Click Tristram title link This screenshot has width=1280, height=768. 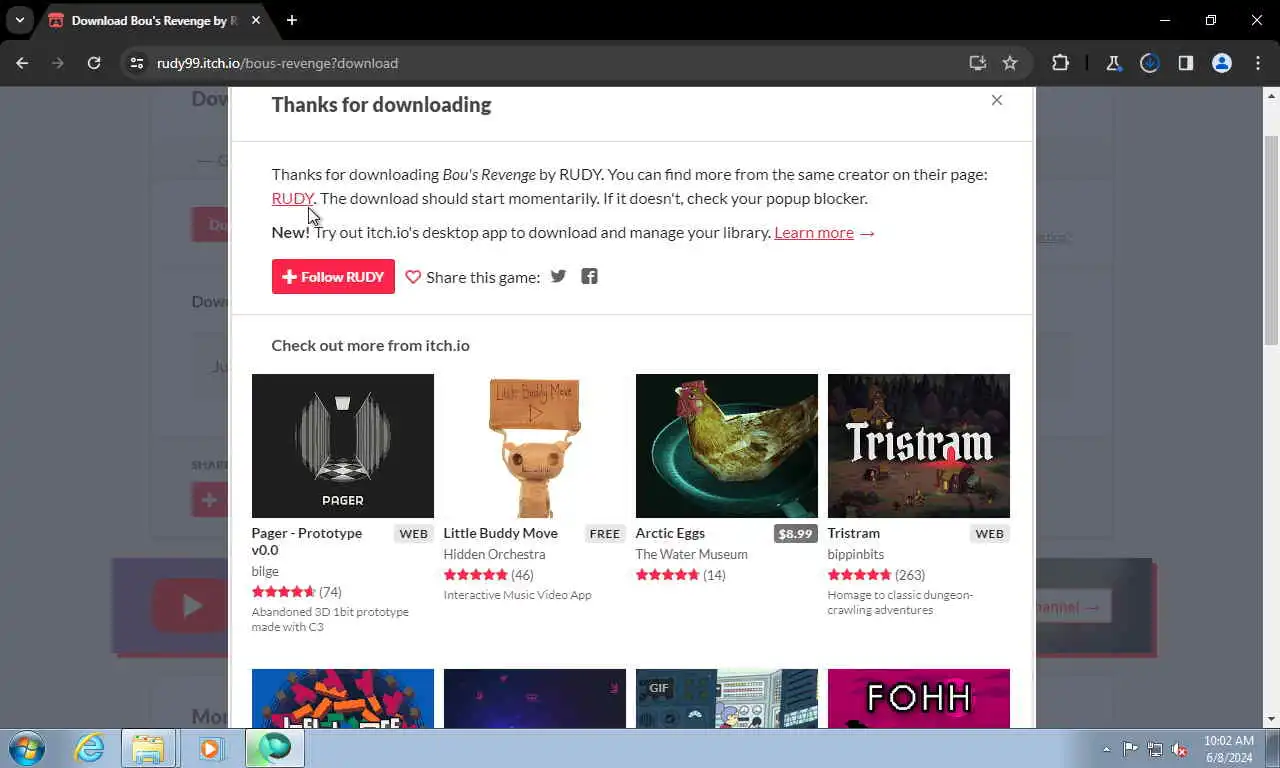tap(853, 533)
